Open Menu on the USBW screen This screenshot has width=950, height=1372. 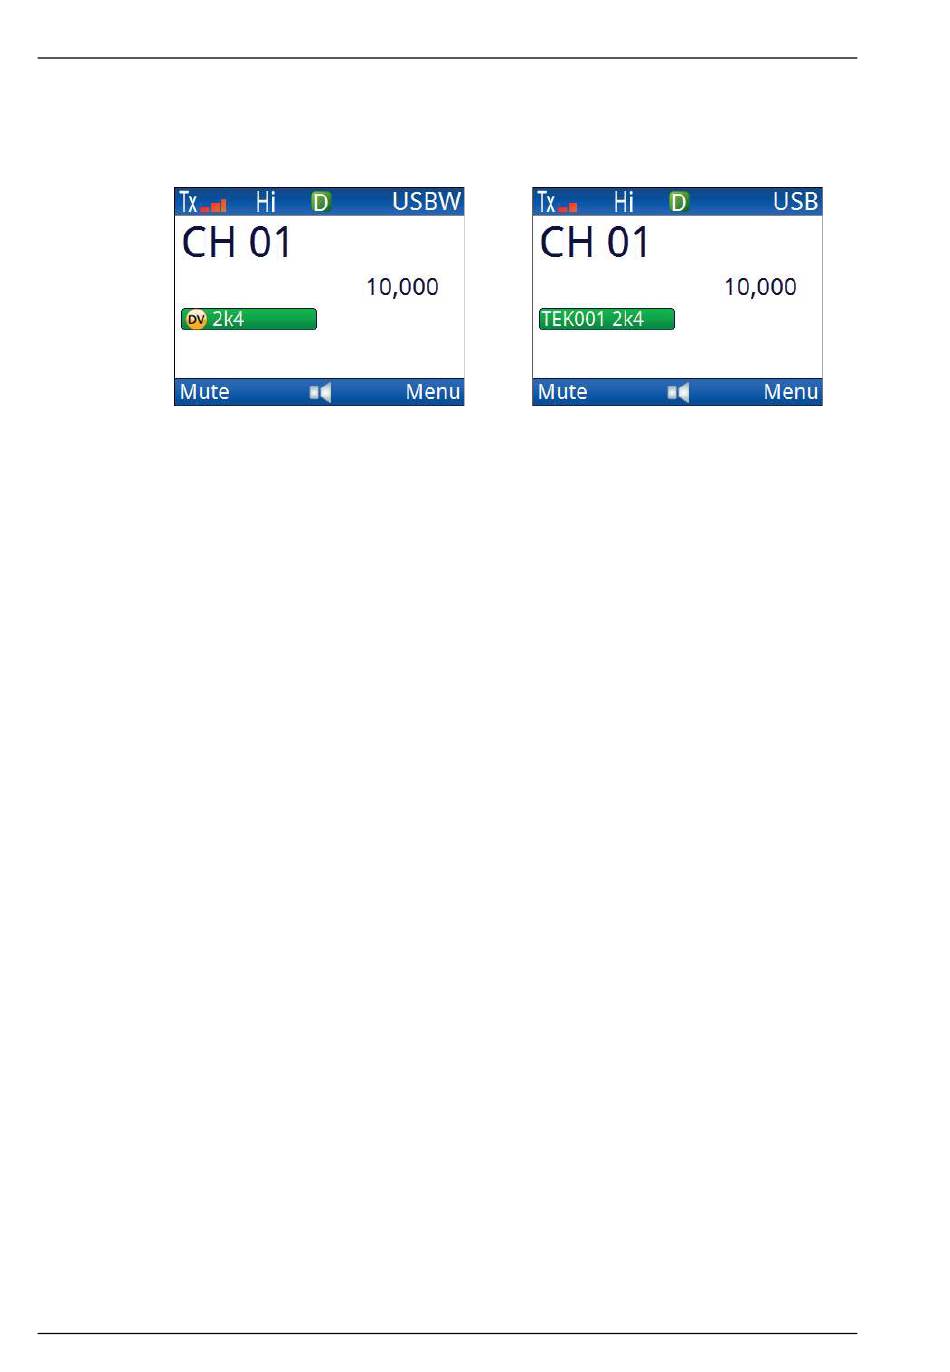point(433,392)
